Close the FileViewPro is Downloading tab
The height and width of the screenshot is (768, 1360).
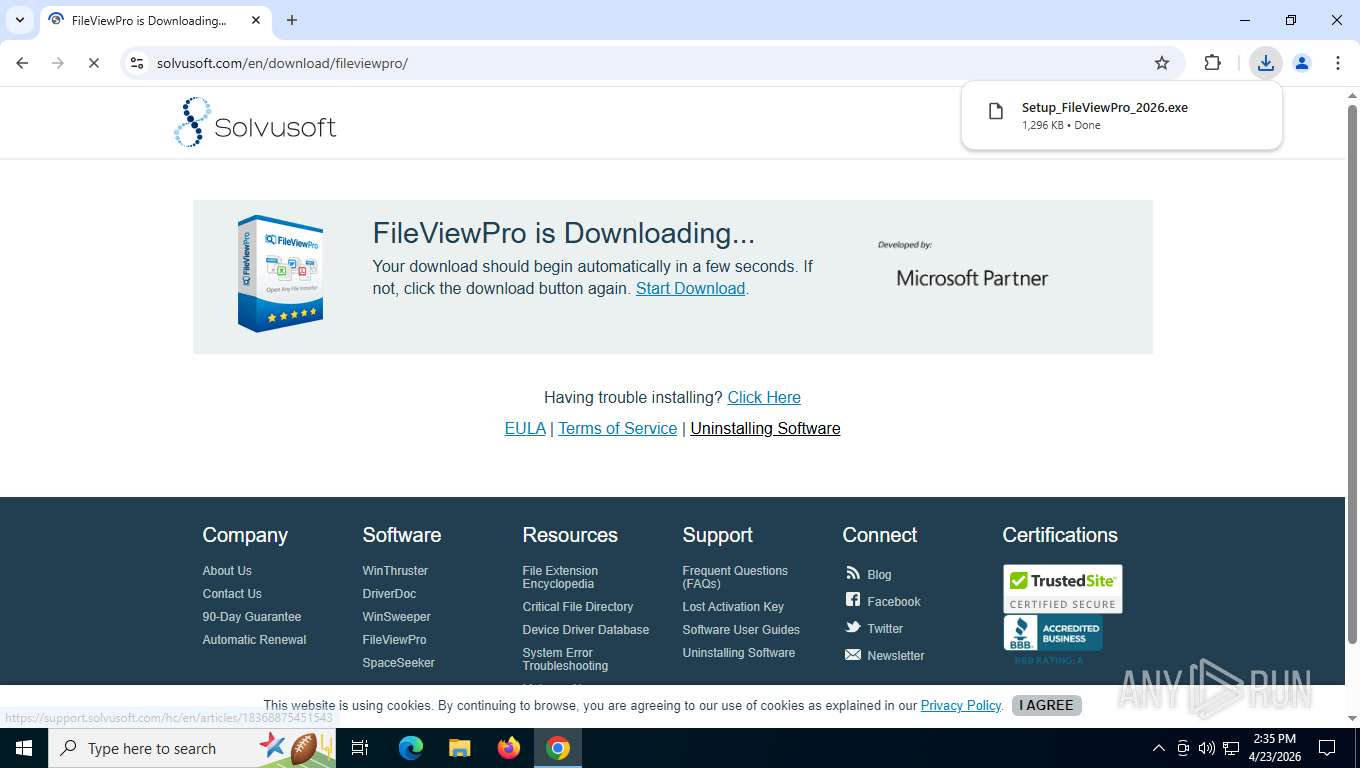[256, 20]
